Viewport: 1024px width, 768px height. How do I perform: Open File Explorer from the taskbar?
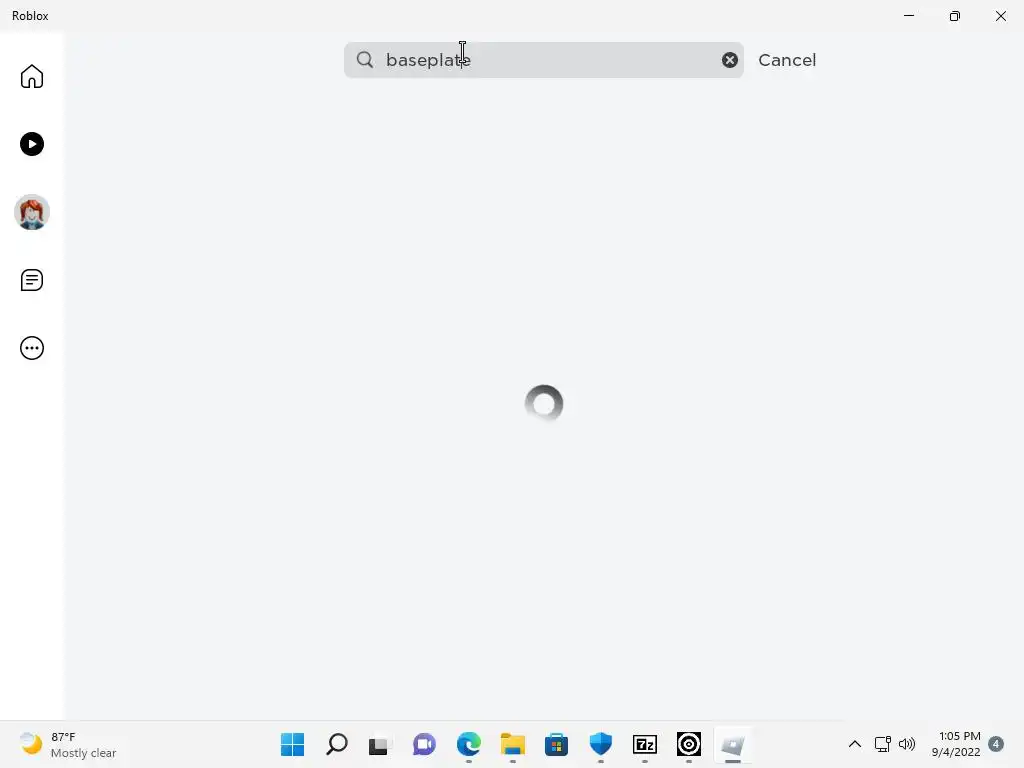tap(513, 744)
